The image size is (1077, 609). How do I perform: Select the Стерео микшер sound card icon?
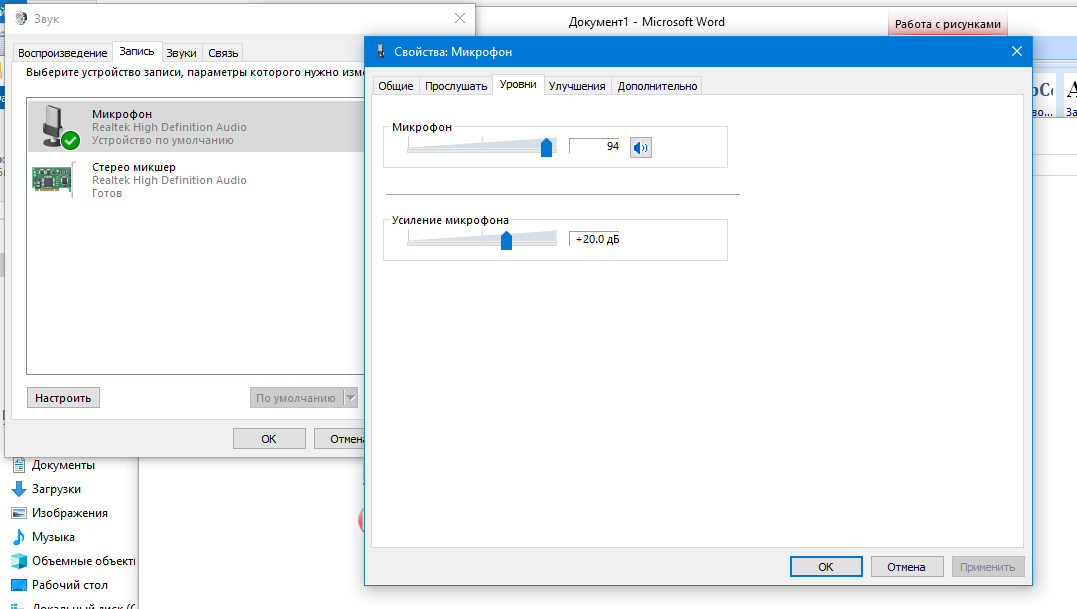pyautogui.click(x=52, y=180)
